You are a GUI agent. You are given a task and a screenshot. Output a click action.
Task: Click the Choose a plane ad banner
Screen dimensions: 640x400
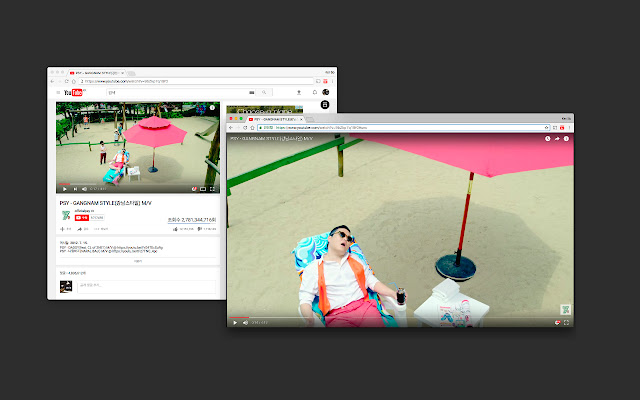click(x=264, y=109)
